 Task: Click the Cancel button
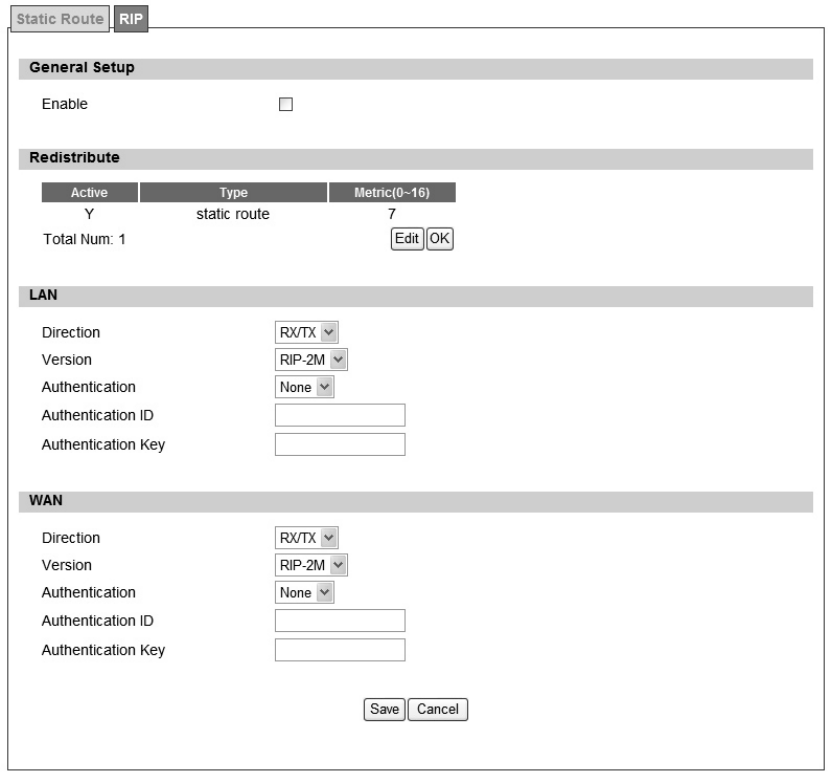click(438, 709)
